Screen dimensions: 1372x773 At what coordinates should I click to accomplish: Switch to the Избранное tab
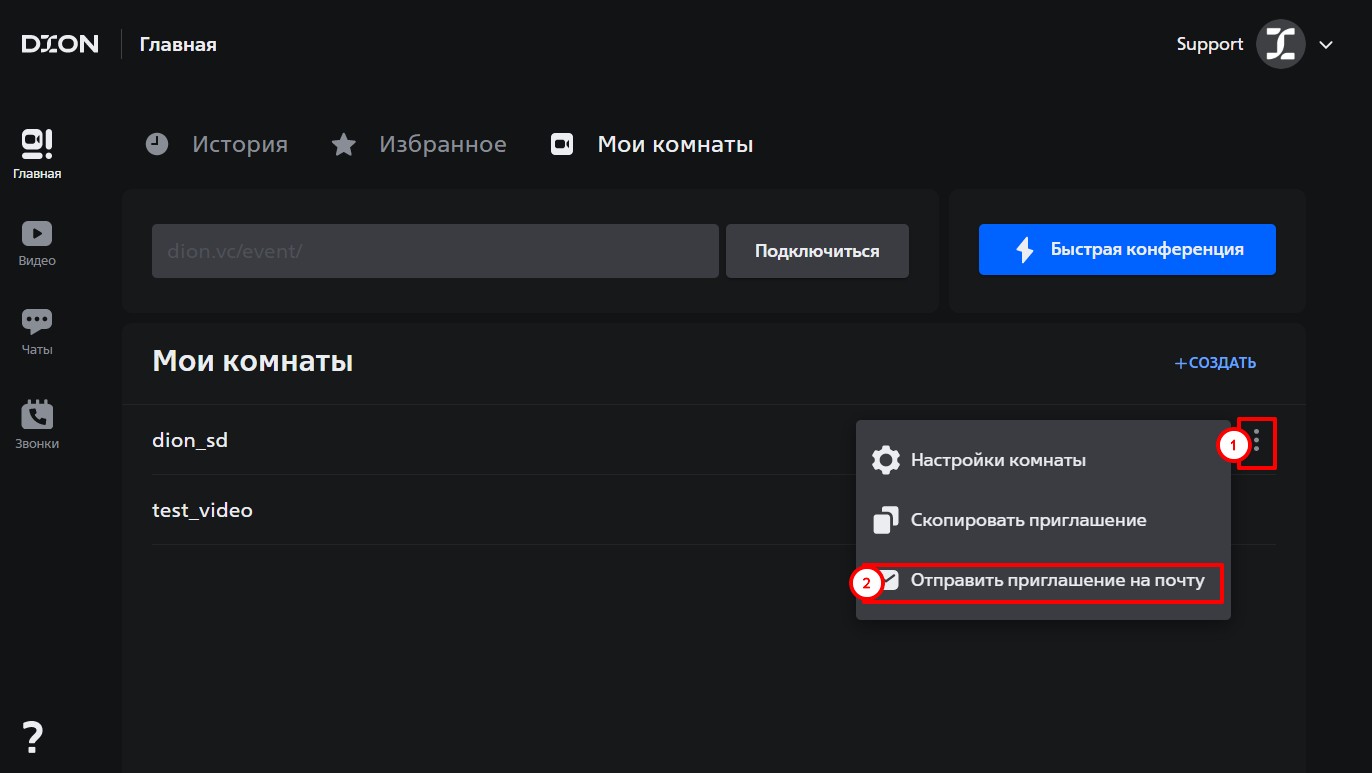coord(419,144)
